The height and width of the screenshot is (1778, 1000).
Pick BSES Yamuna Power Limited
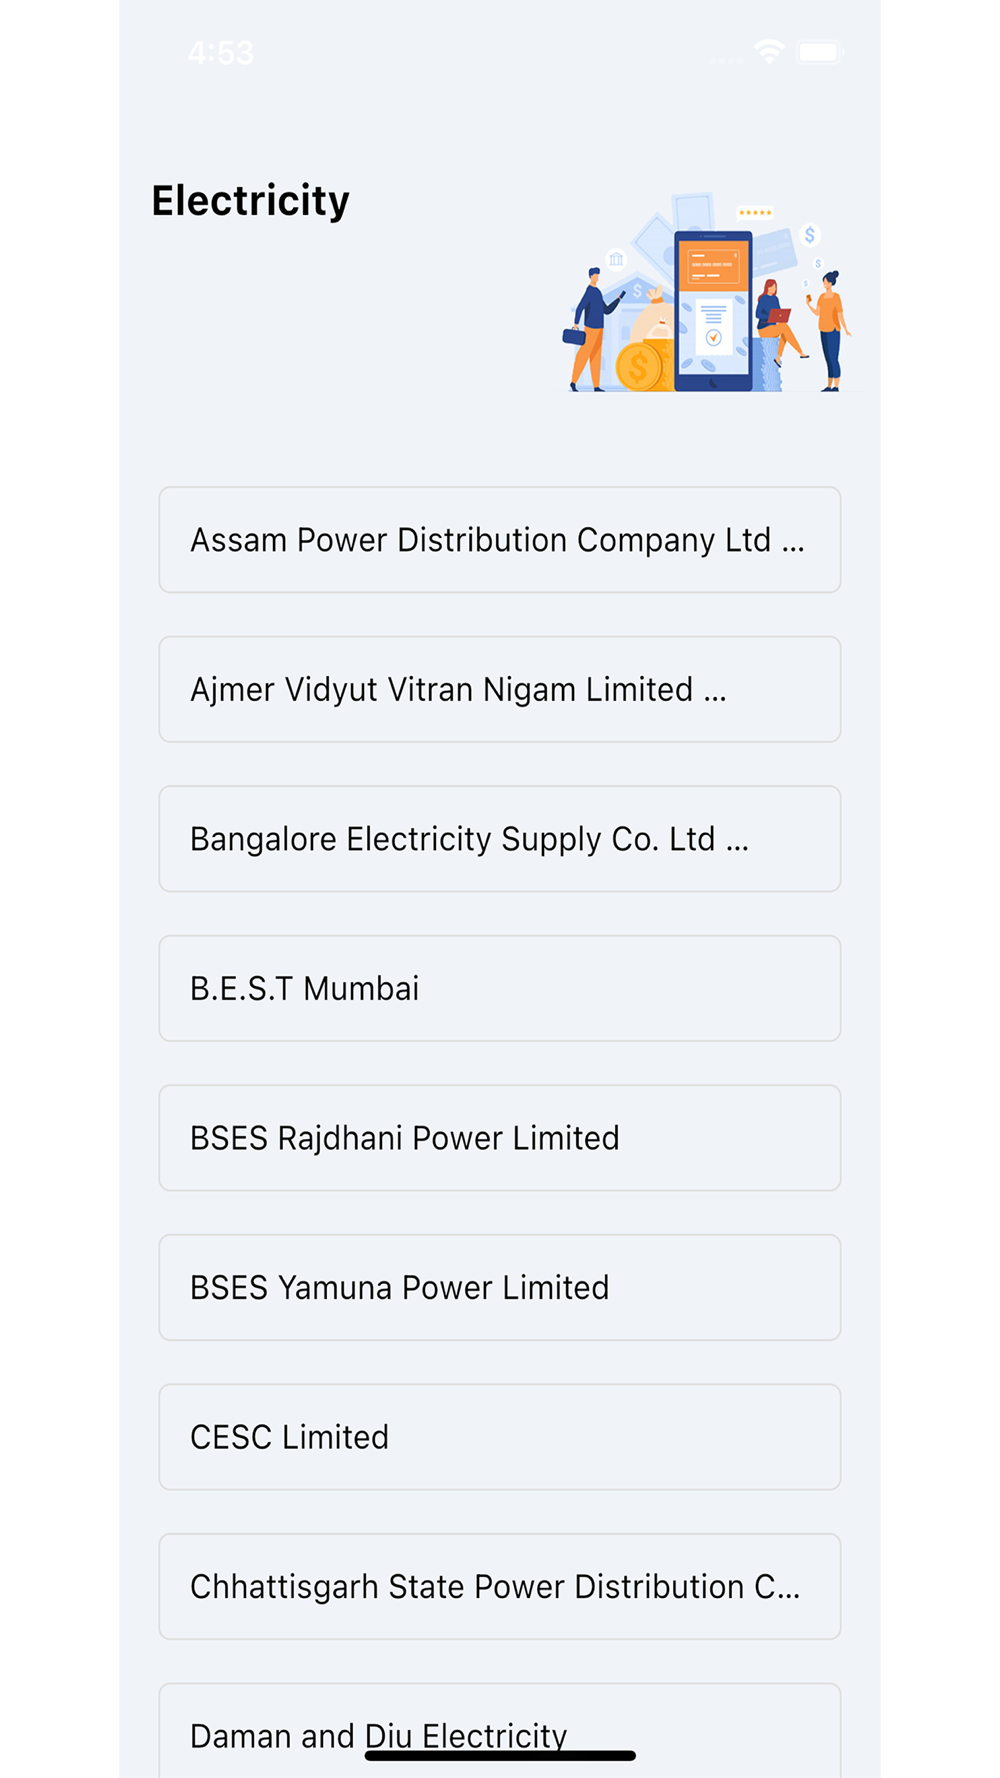point(500,1287)
